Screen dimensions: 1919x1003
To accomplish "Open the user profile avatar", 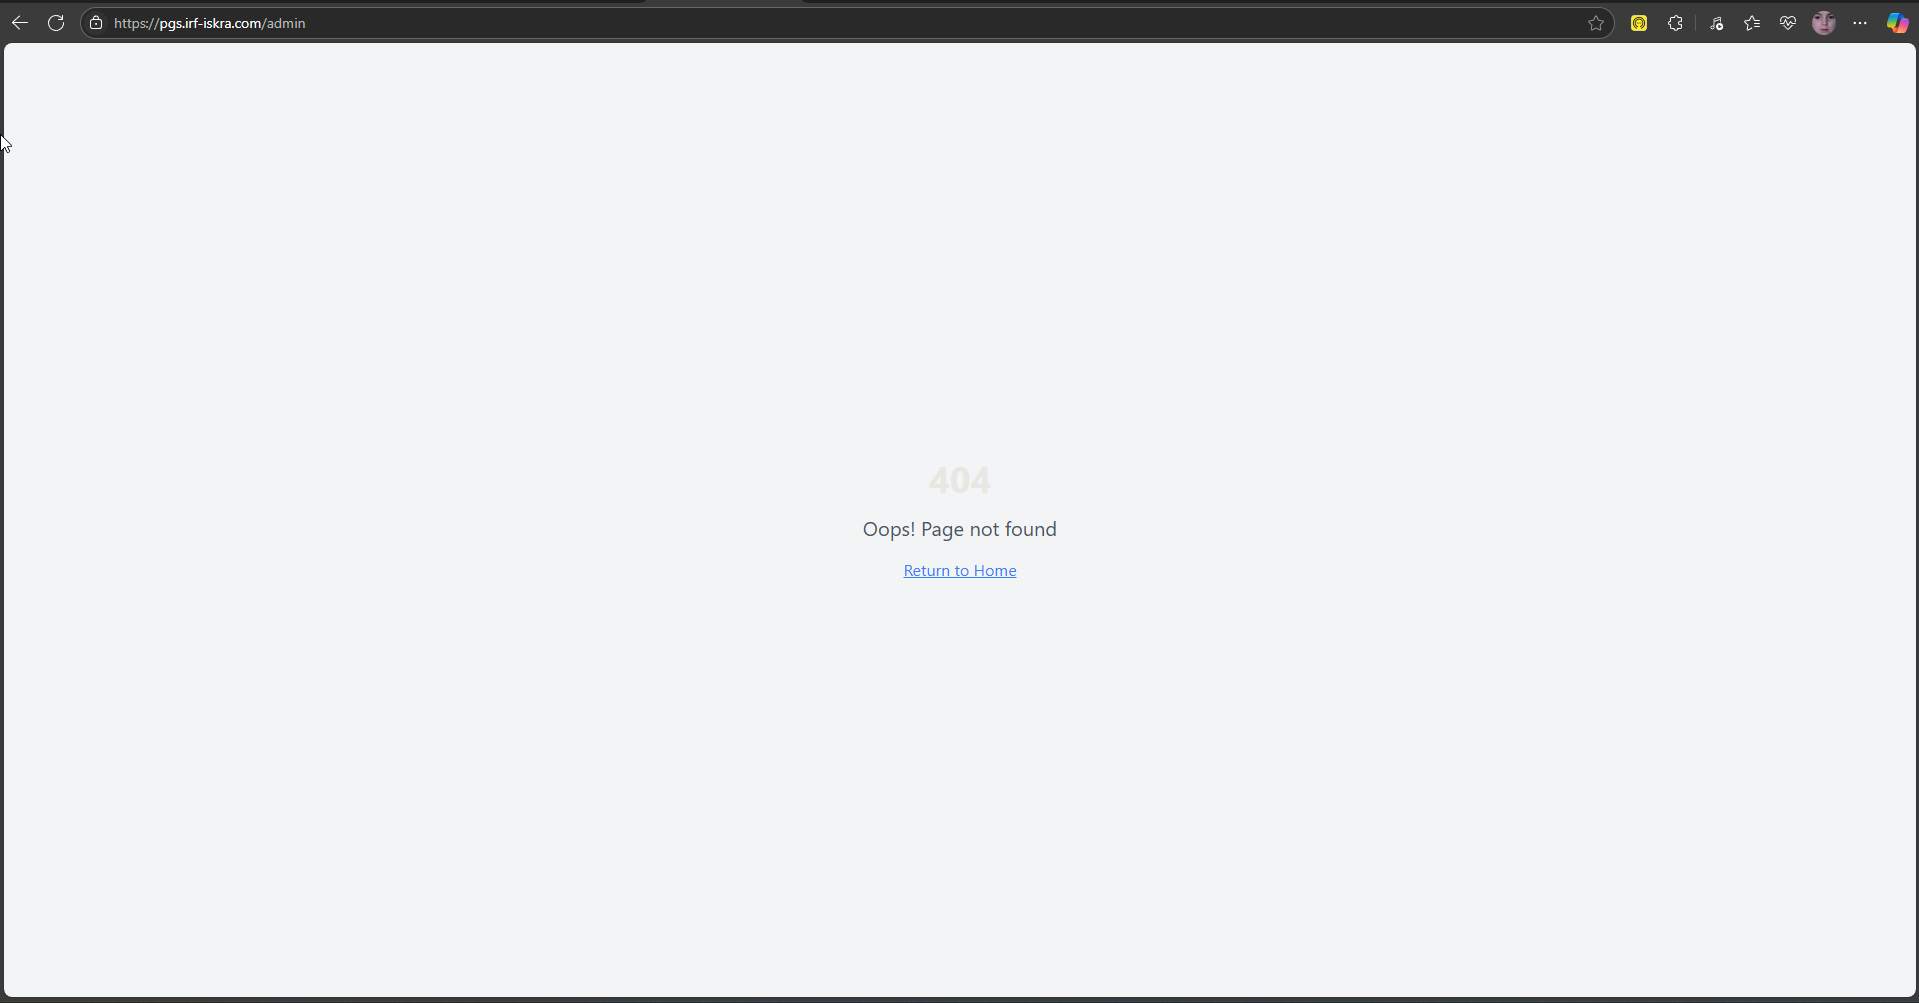I will tap(1824, 23).
